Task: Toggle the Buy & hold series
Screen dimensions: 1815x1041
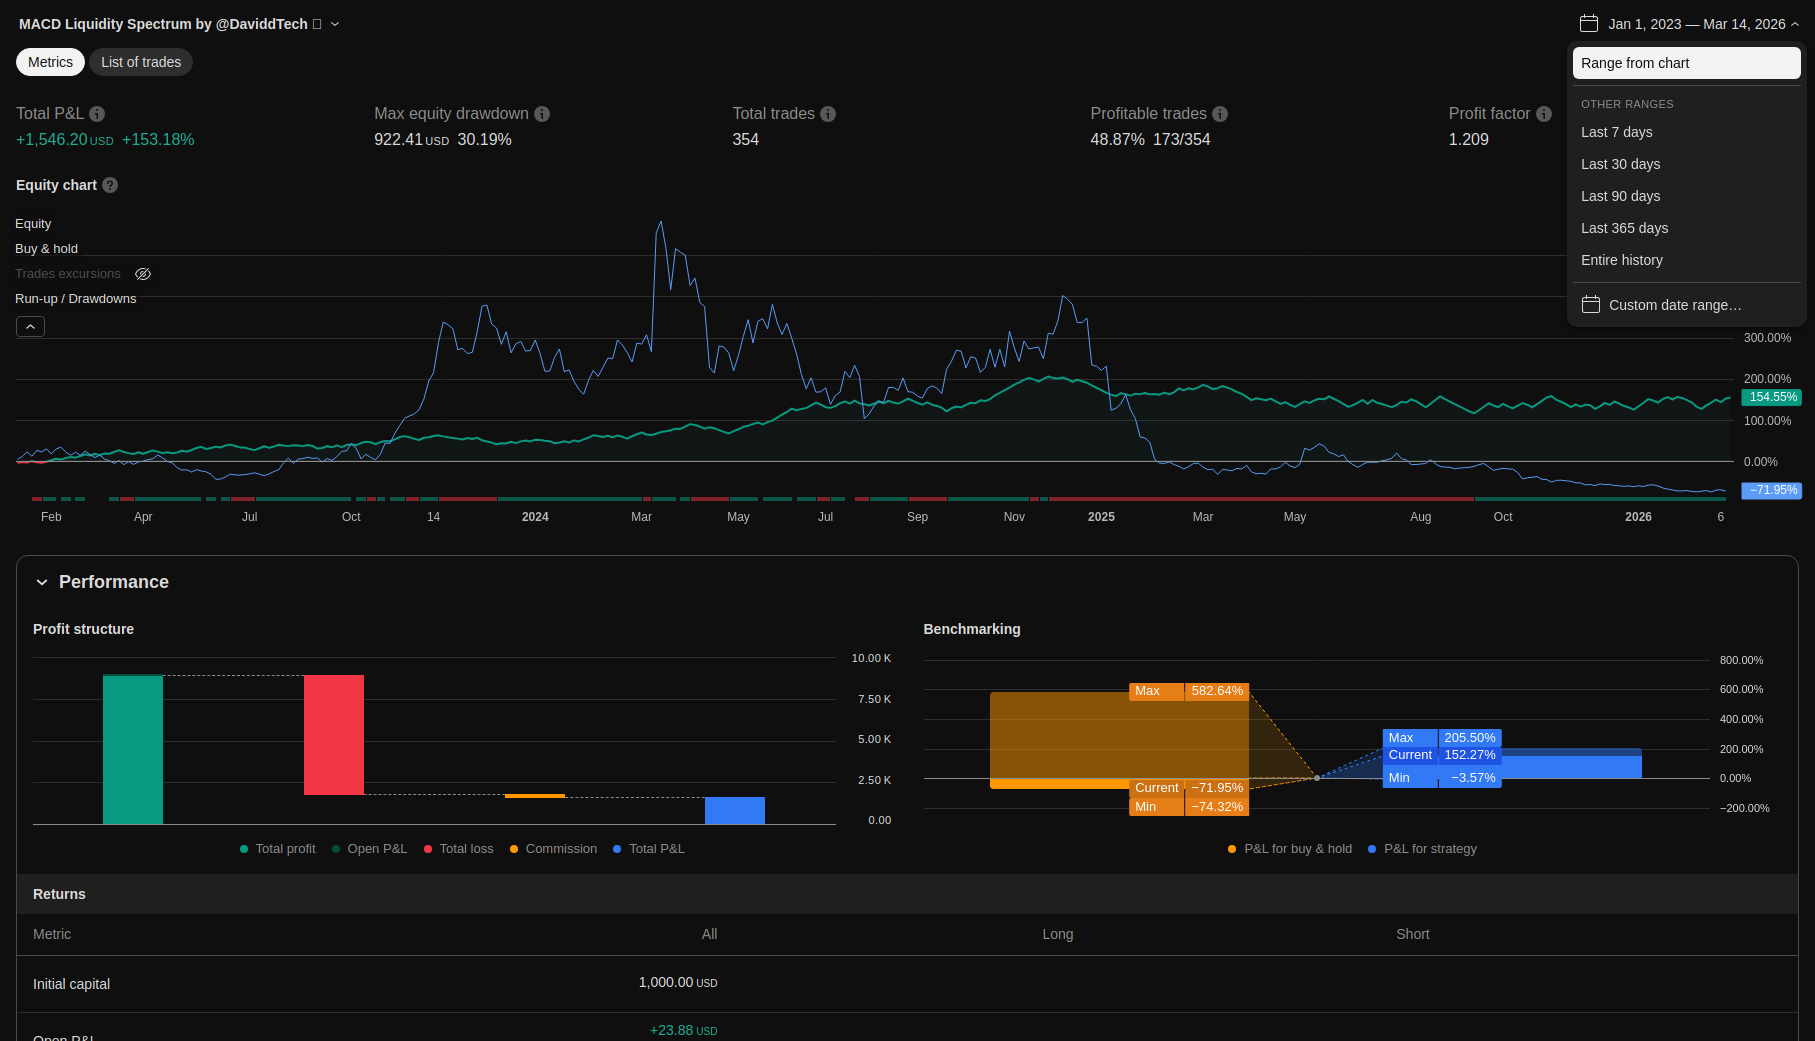Action: pyautogui.click(x=46, y=249)
